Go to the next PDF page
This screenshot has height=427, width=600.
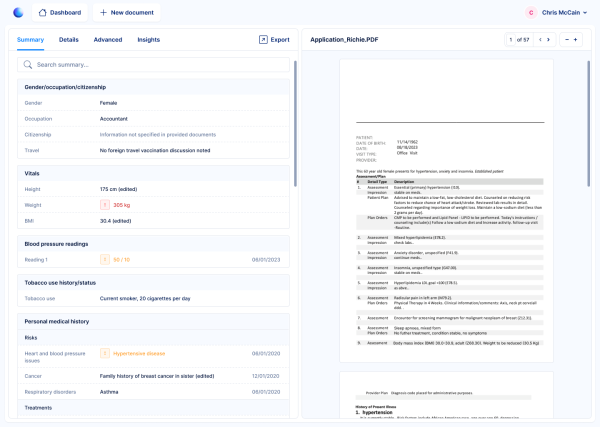(x=548, y=40)
